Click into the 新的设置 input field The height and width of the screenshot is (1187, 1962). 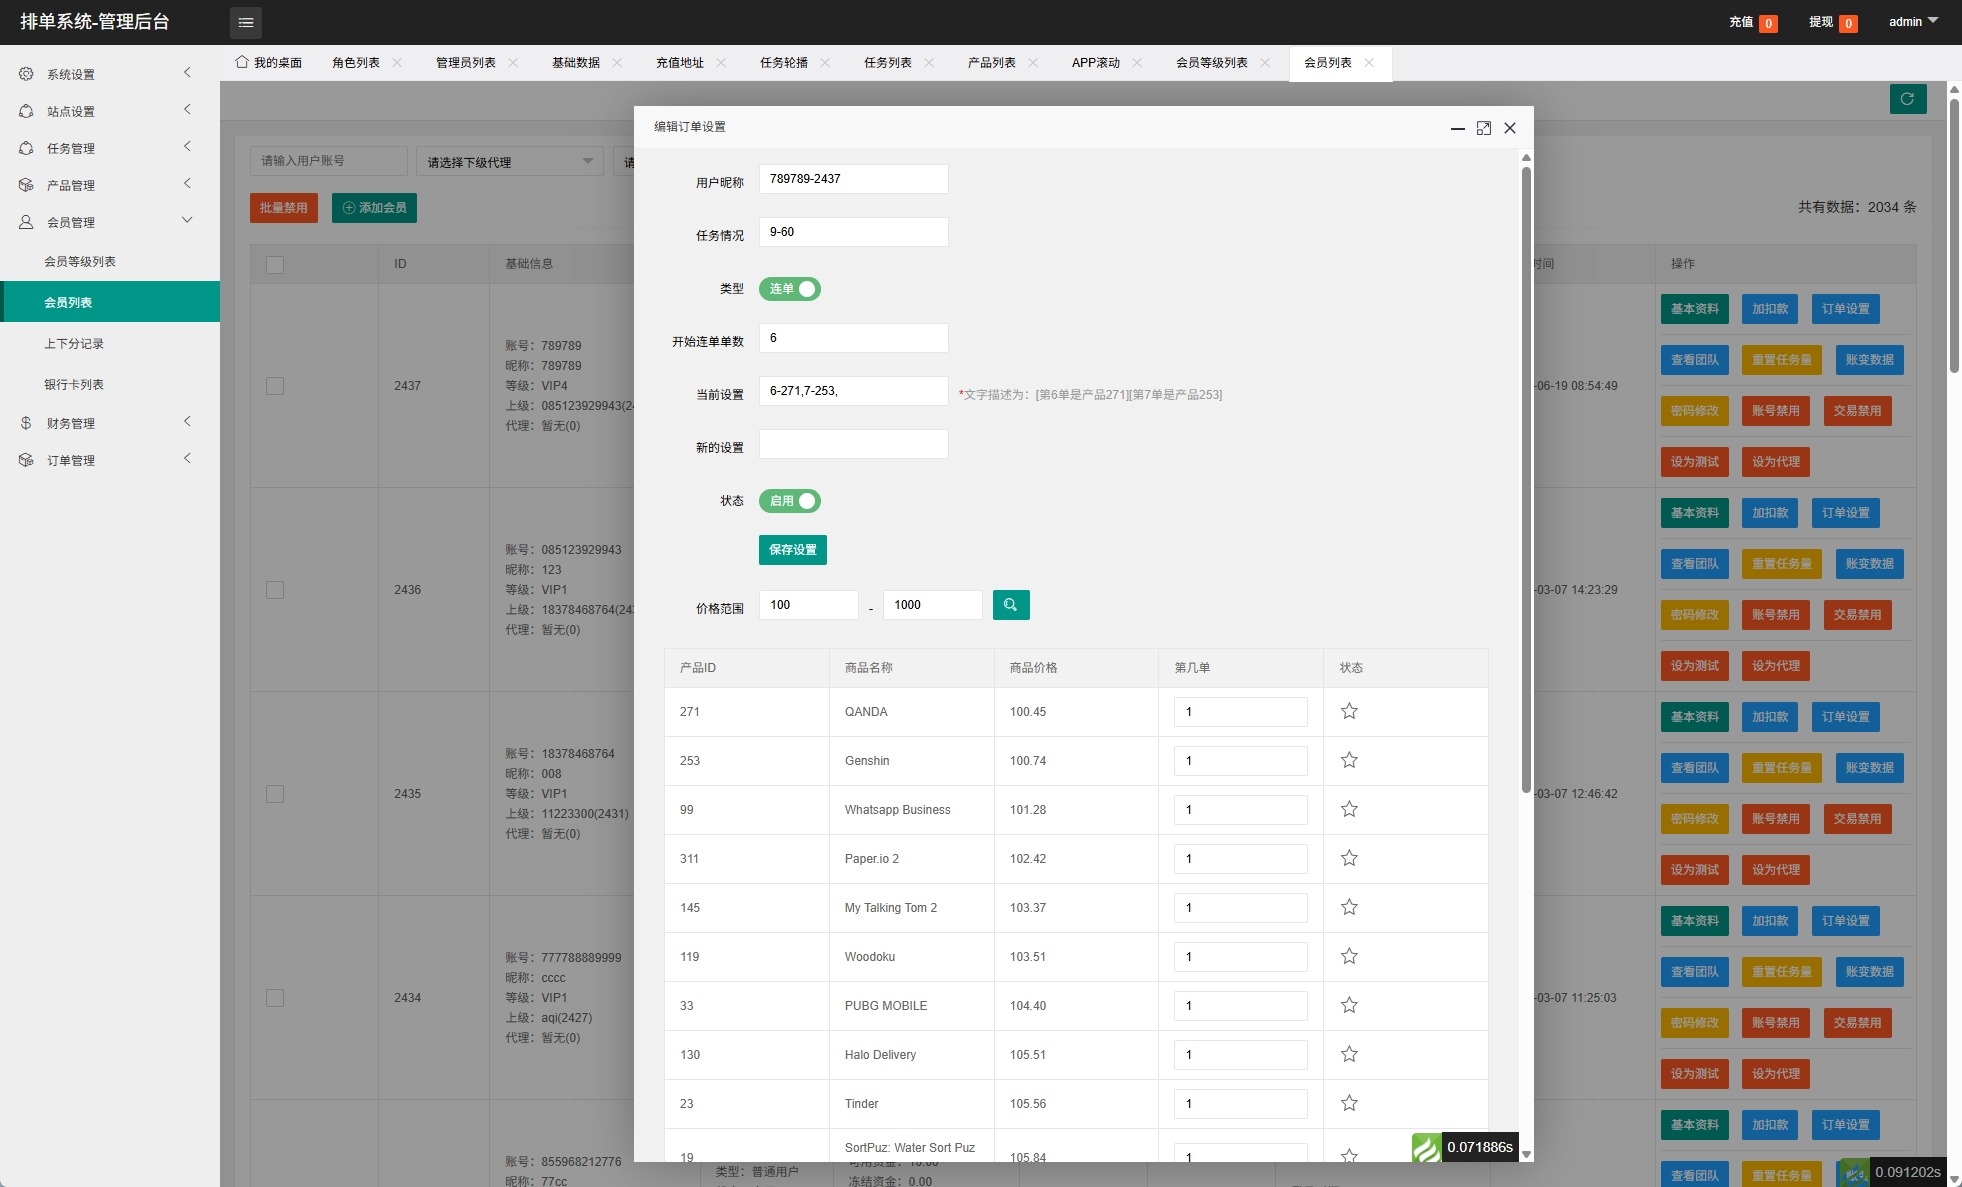point(853,444)
